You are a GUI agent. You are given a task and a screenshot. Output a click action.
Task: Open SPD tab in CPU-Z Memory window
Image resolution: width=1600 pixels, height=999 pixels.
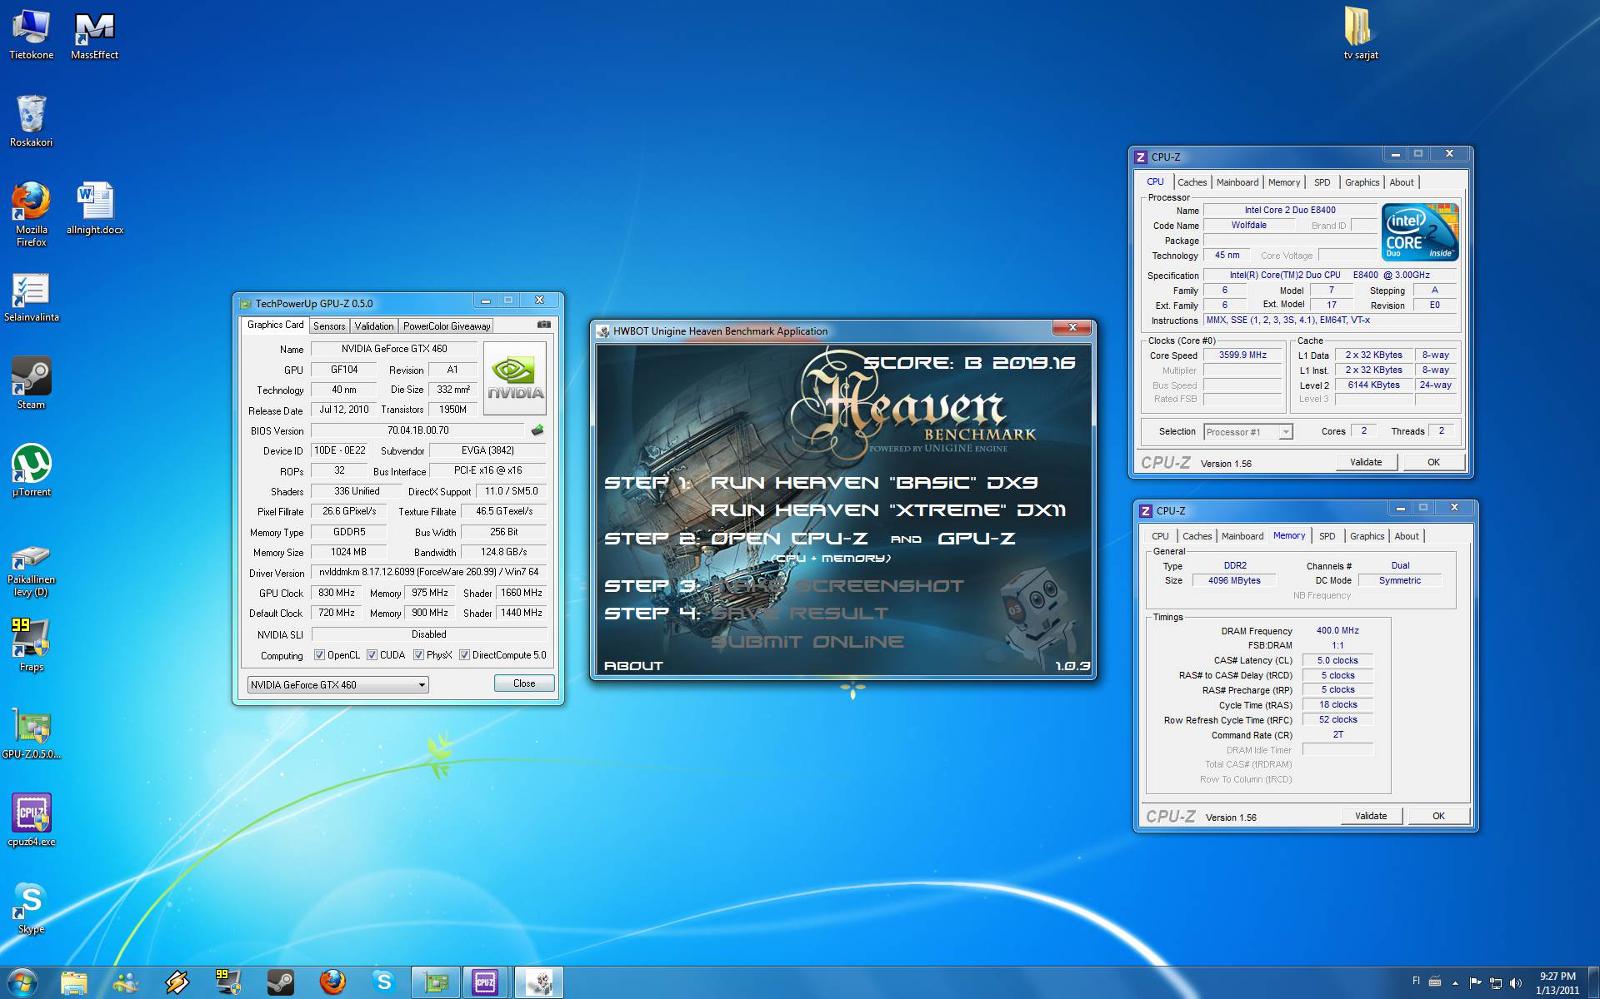tap(1327, 536)
